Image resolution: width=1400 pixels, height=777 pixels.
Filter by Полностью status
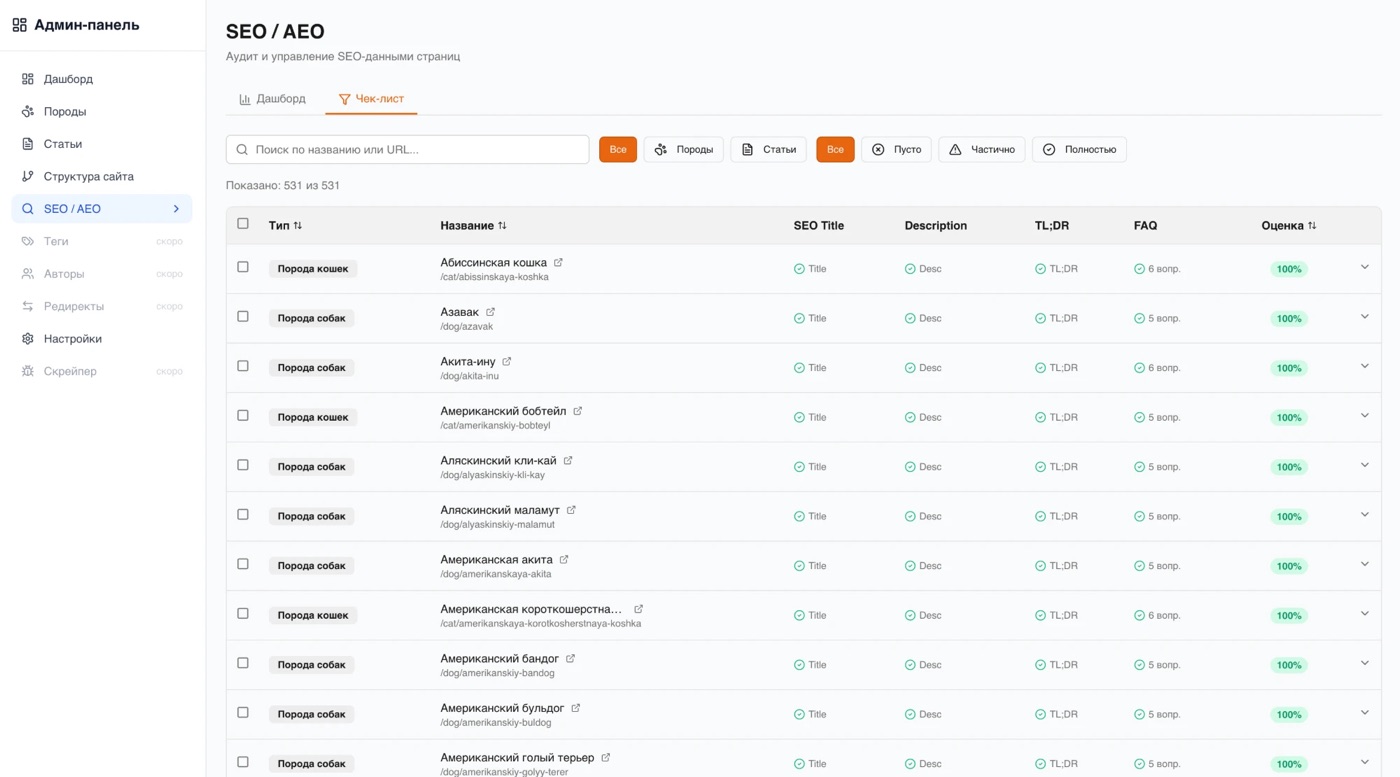1079,150
